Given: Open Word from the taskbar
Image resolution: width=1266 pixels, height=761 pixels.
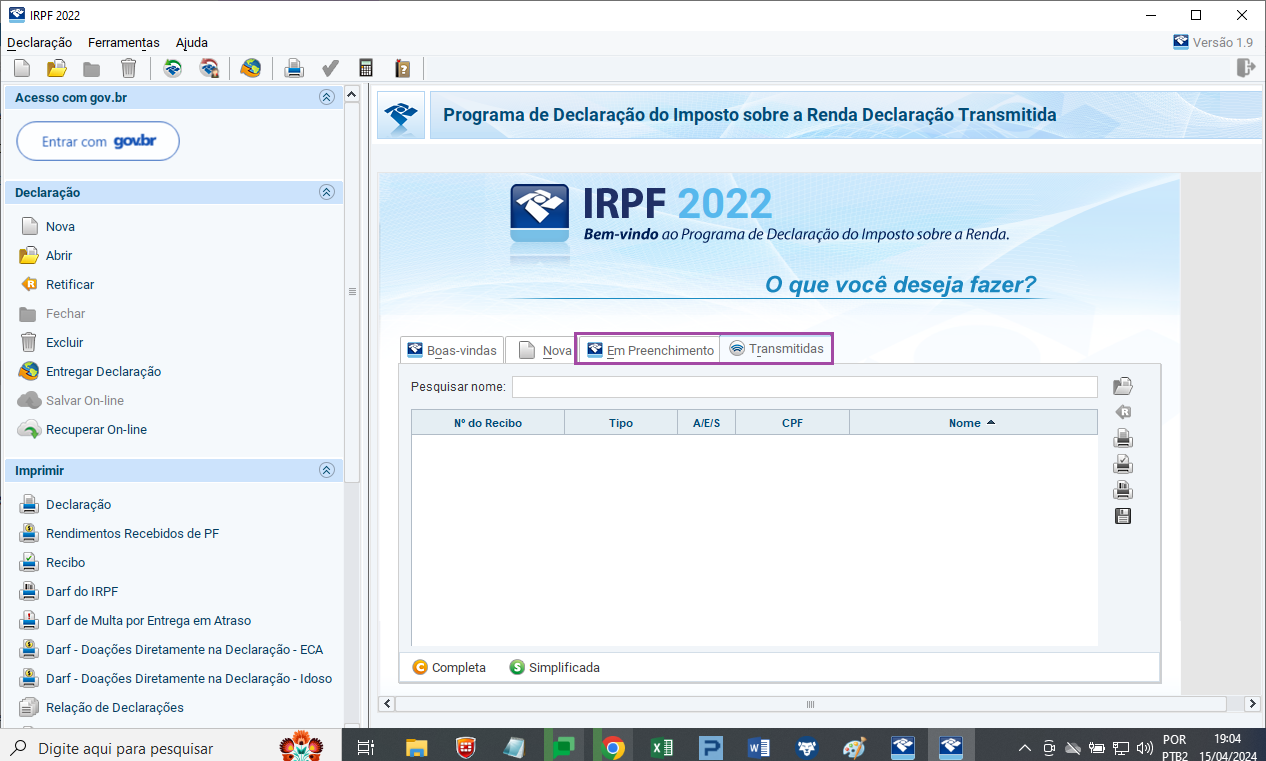Looking at the screenshot, I should [757, 747].
